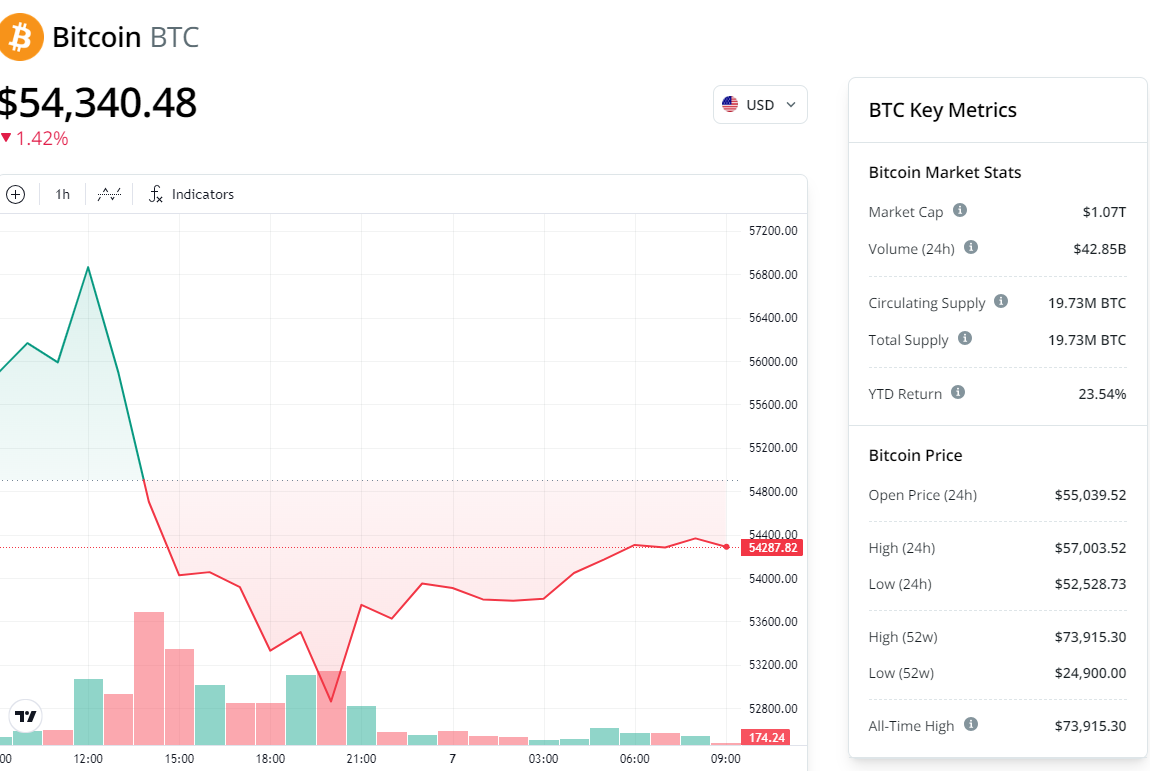Open the chart type line icon
The height and width of the screenshot is (771, 1150).
pyautogui.click(x=109, y=194)
